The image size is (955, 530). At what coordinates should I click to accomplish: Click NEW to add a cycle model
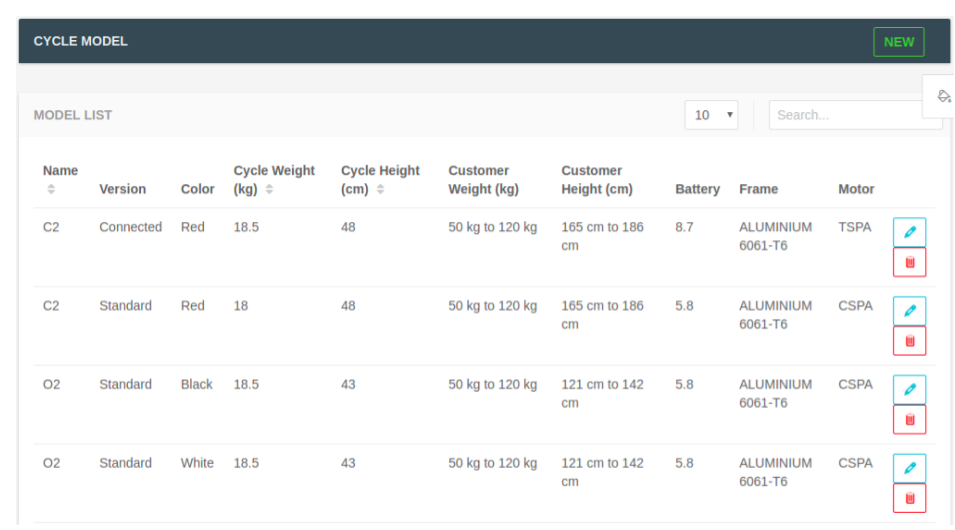898,42
